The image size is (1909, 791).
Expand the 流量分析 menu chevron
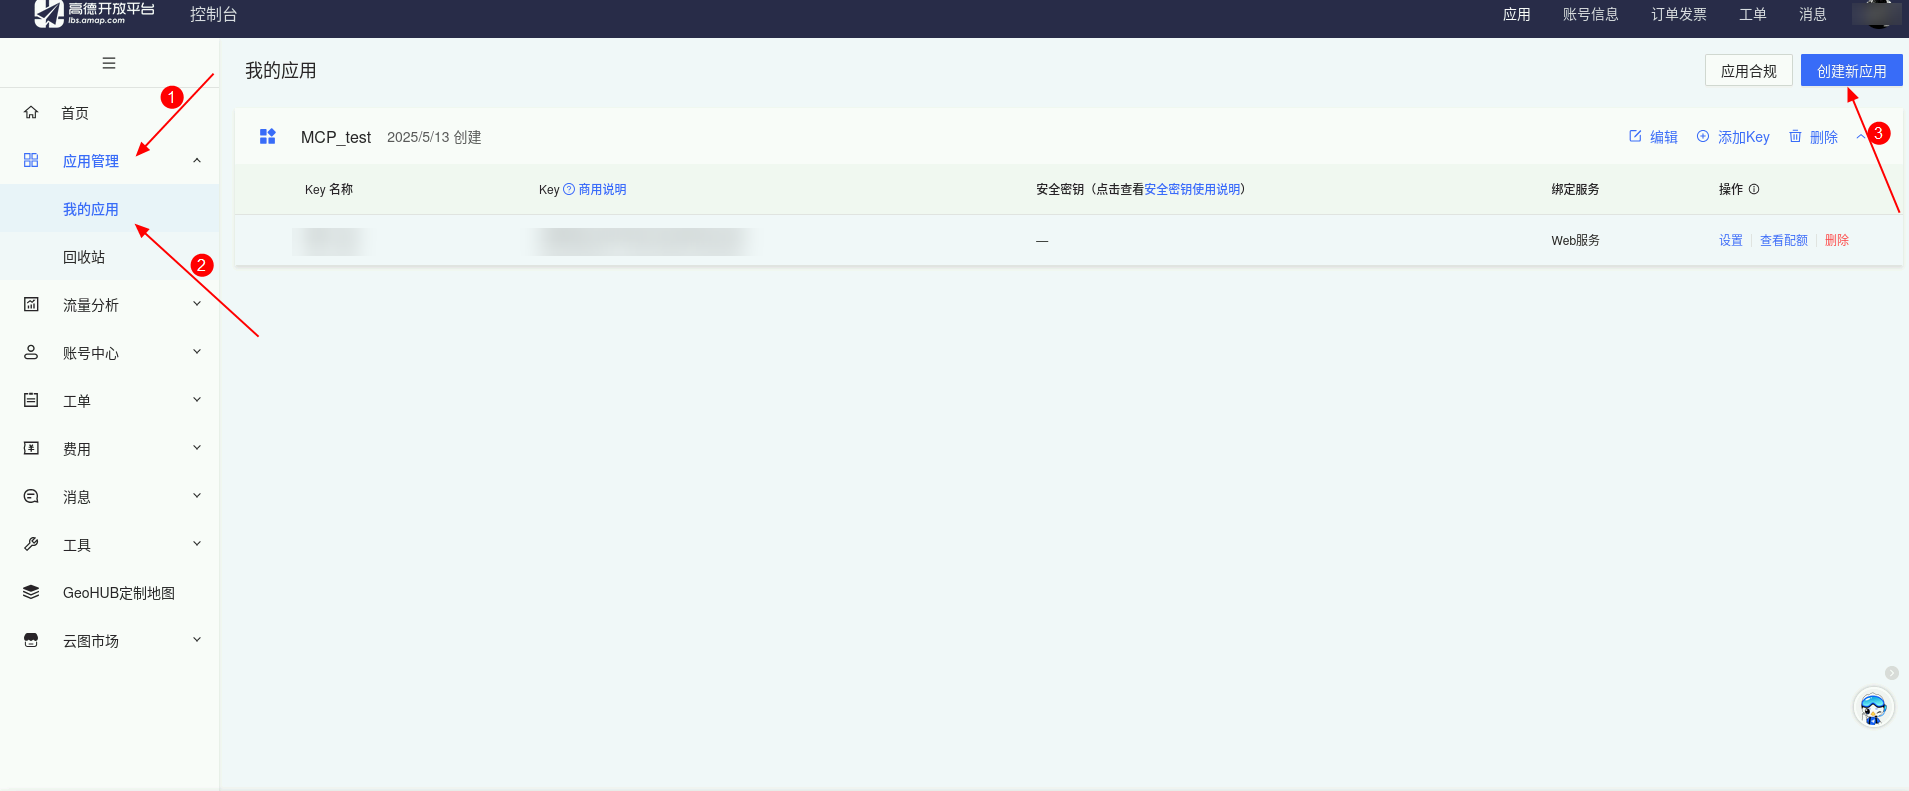[x=197, y=304]
